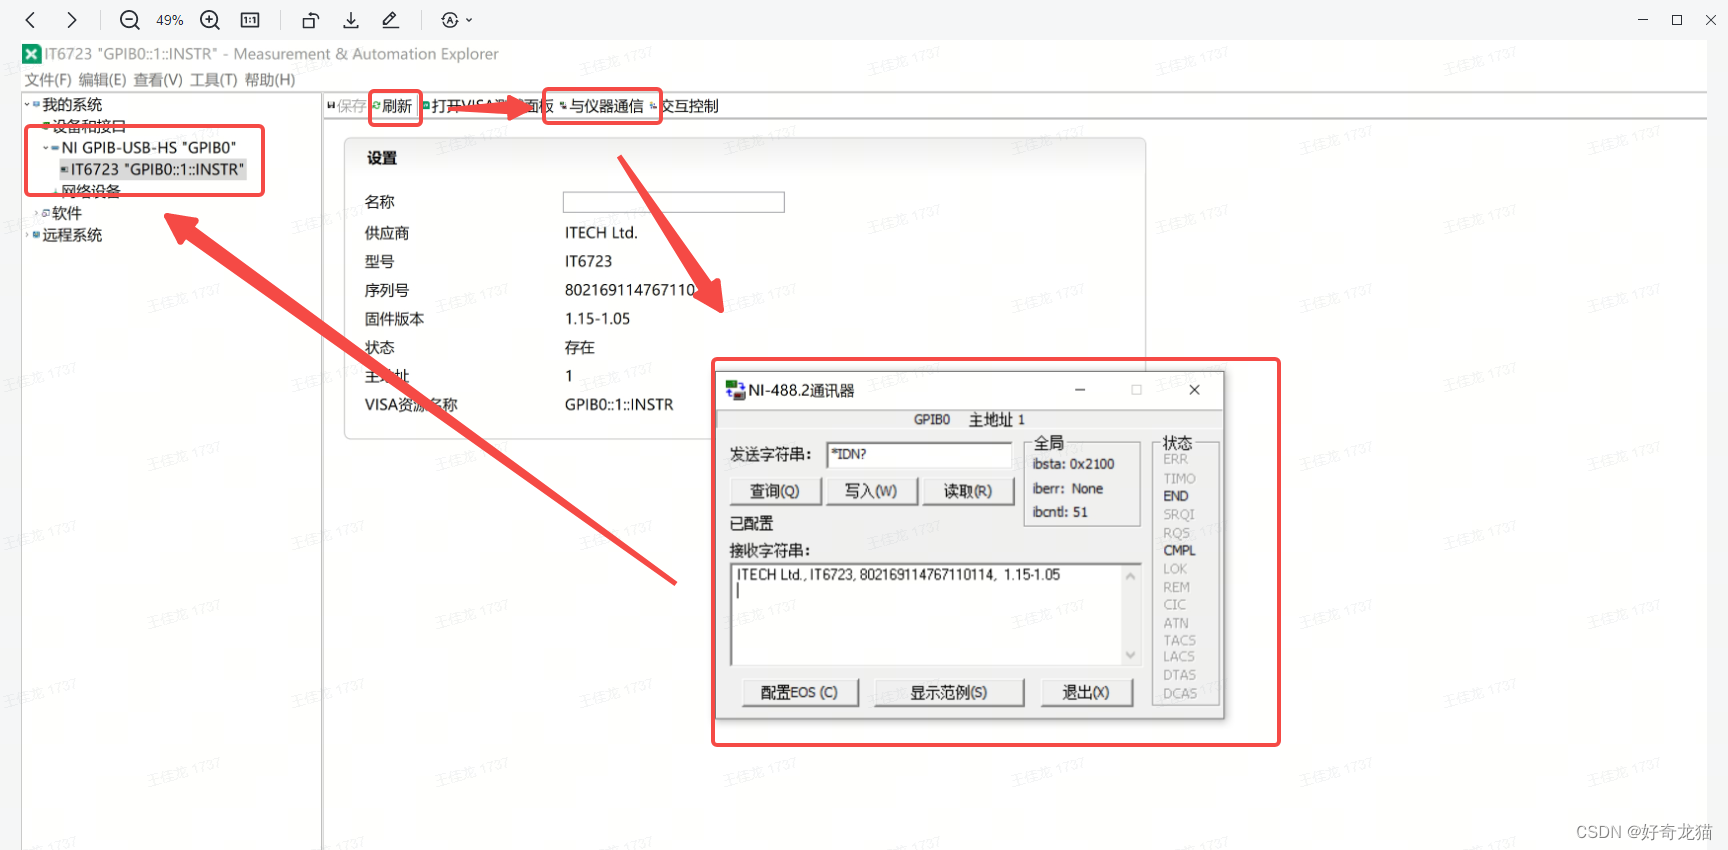Maximize the image viewer window

1677,20
